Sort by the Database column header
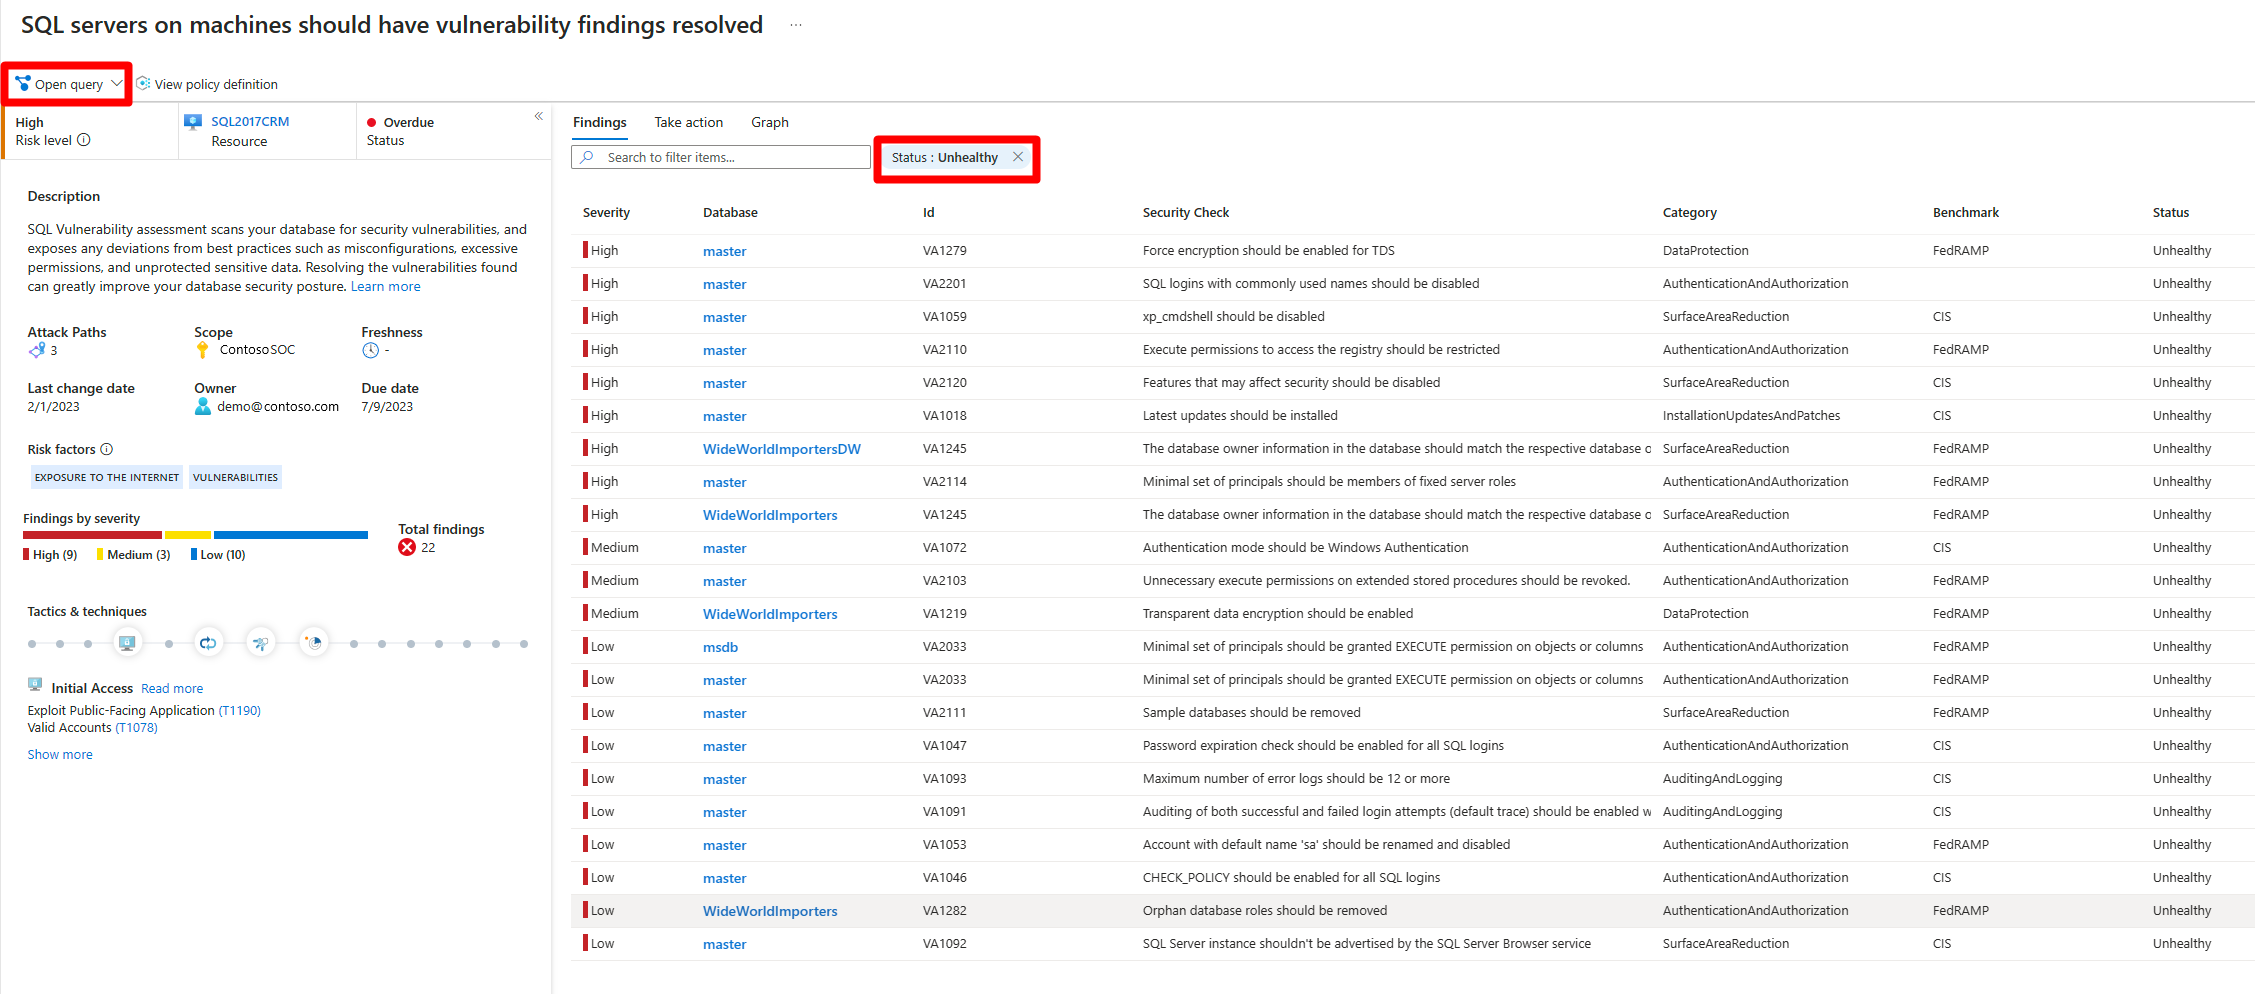Screen dimensions: 2255x994 [x=730, y=213]
